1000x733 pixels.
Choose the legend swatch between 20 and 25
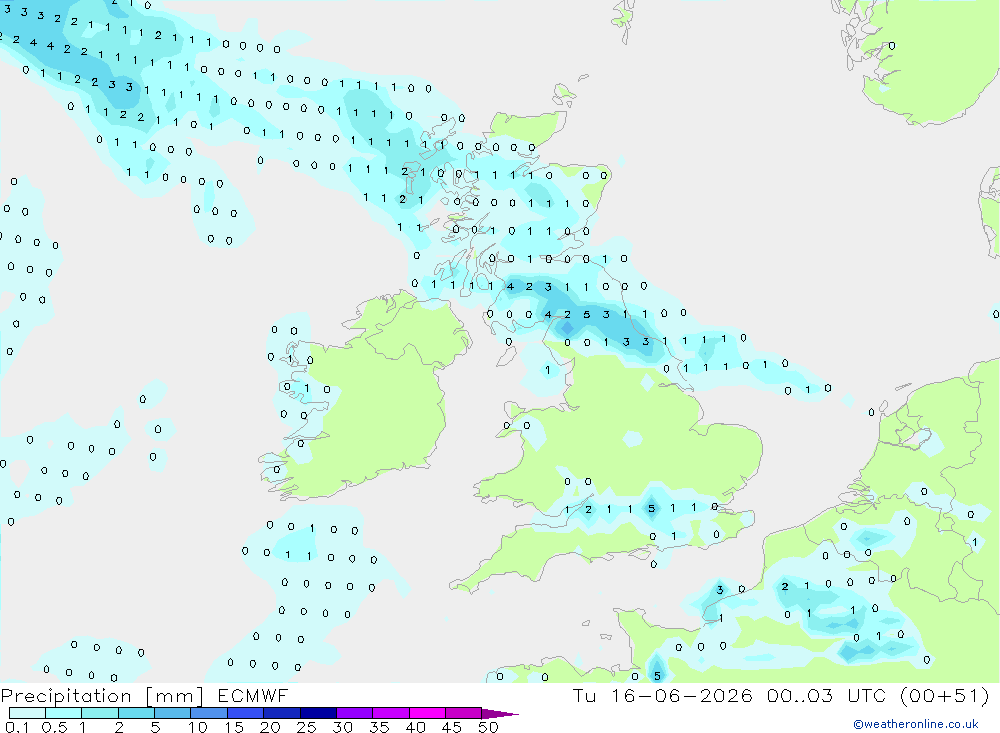(x=282, y=713)
